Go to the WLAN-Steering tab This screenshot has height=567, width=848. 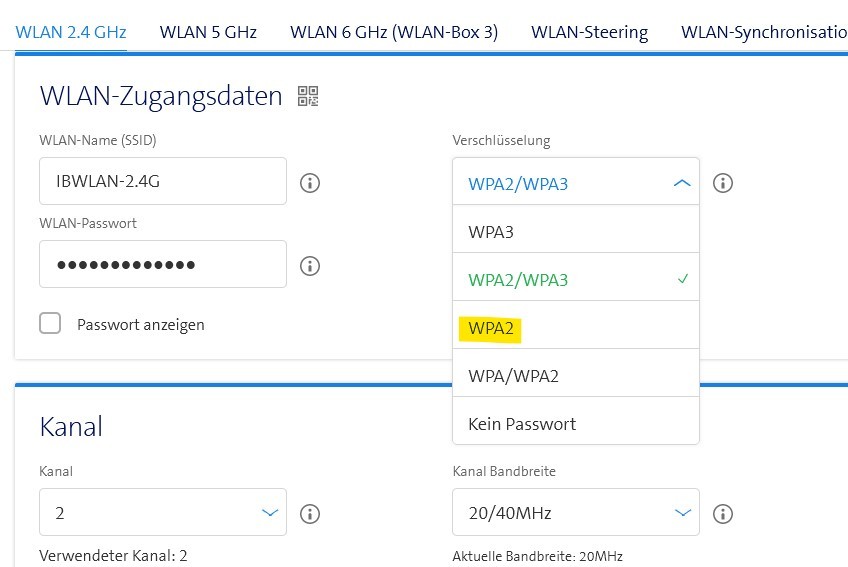coord(589,32)
